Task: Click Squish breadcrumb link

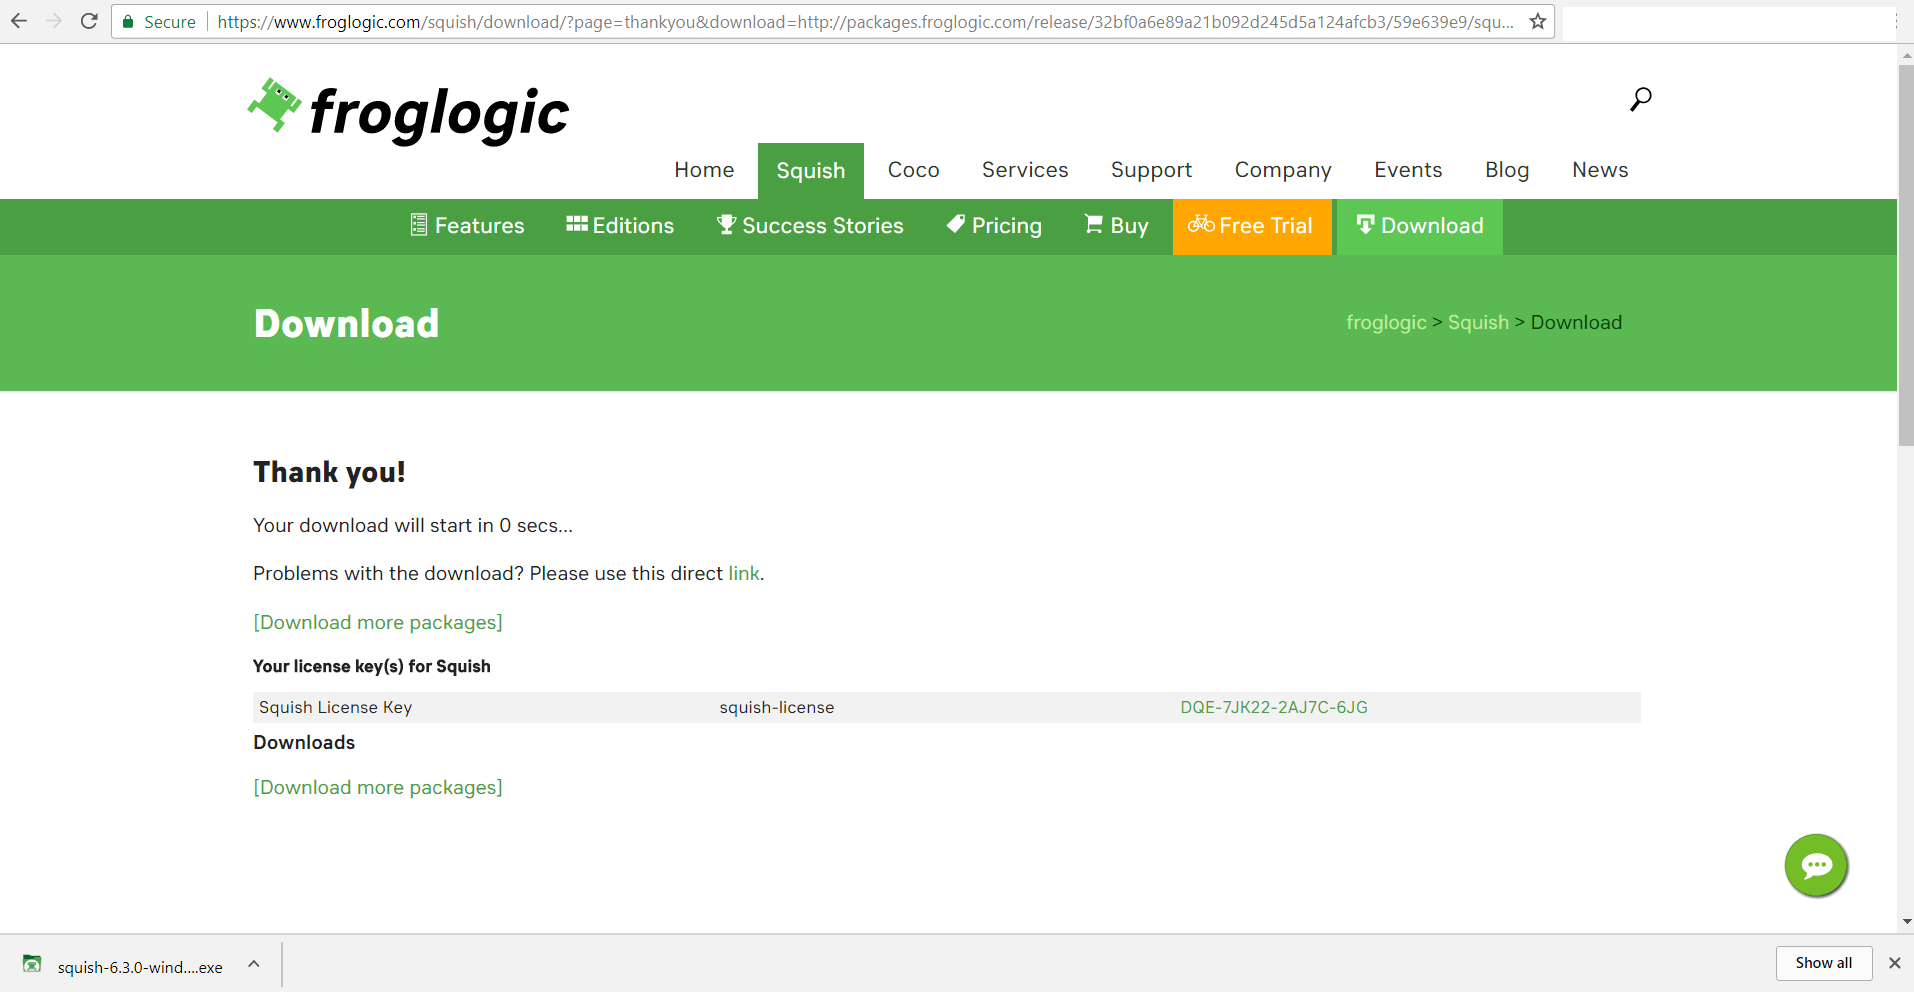Action: point(1478,322)
